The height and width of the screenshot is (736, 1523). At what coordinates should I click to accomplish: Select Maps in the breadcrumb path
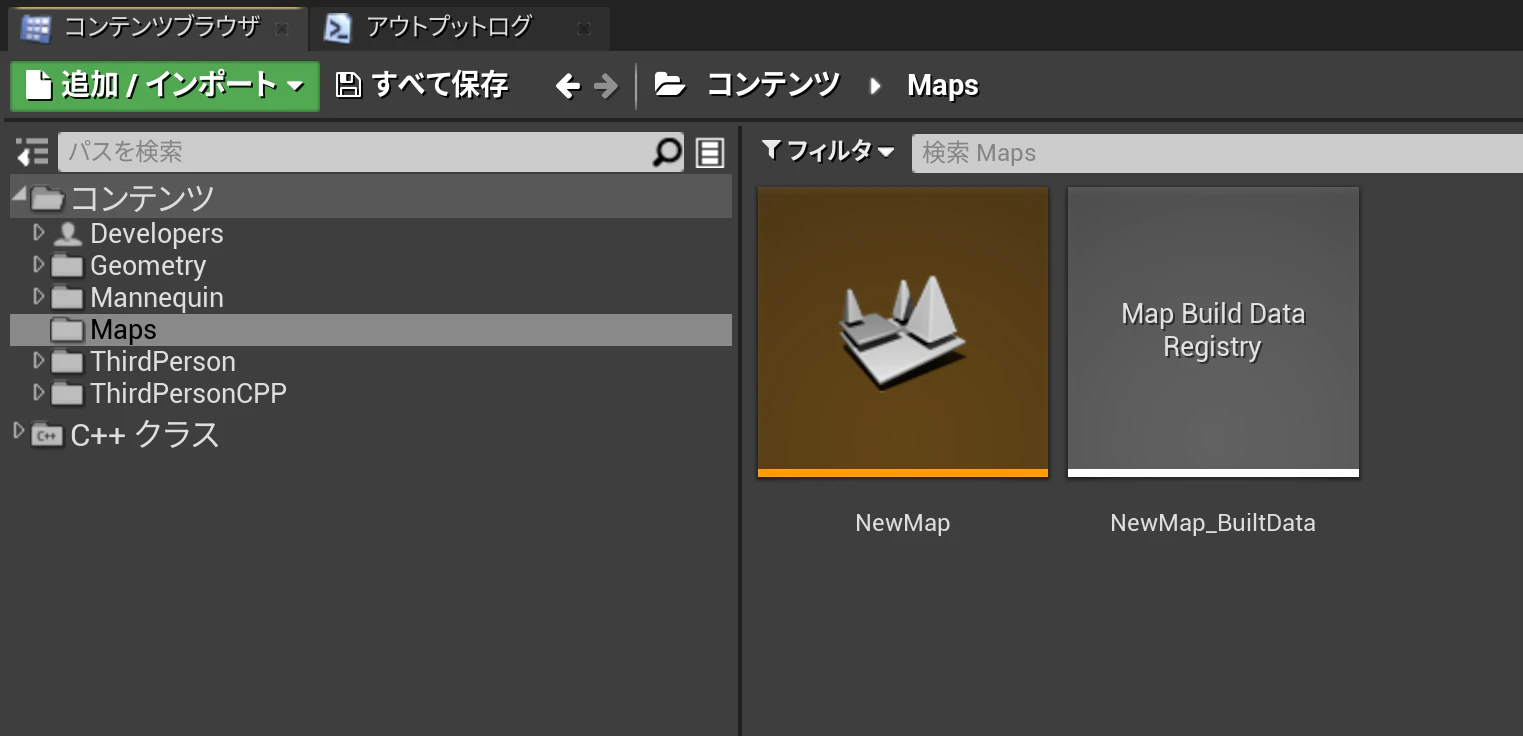942,86
